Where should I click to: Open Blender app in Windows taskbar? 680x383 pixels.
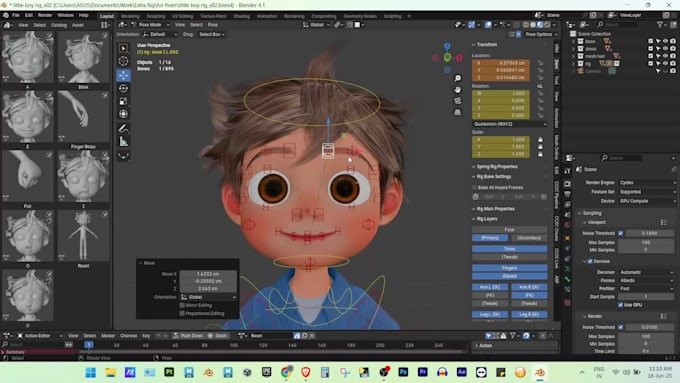tap(540, 372)
